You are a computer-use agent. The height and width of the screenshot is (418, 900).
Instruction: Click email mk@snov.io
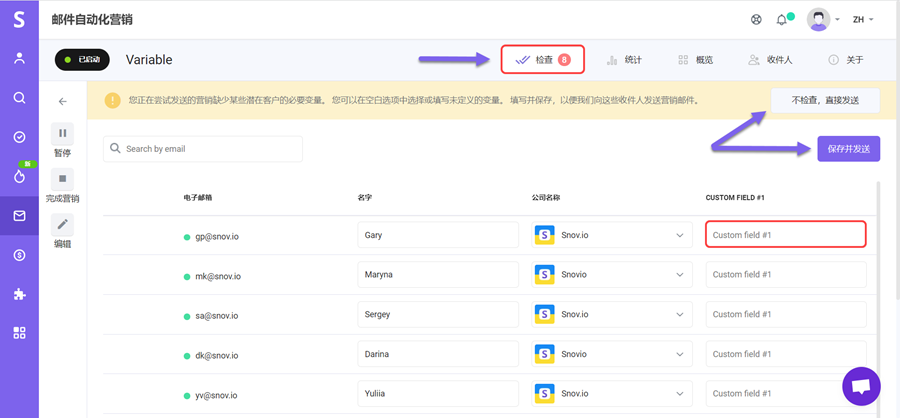(x=218, y=276)
